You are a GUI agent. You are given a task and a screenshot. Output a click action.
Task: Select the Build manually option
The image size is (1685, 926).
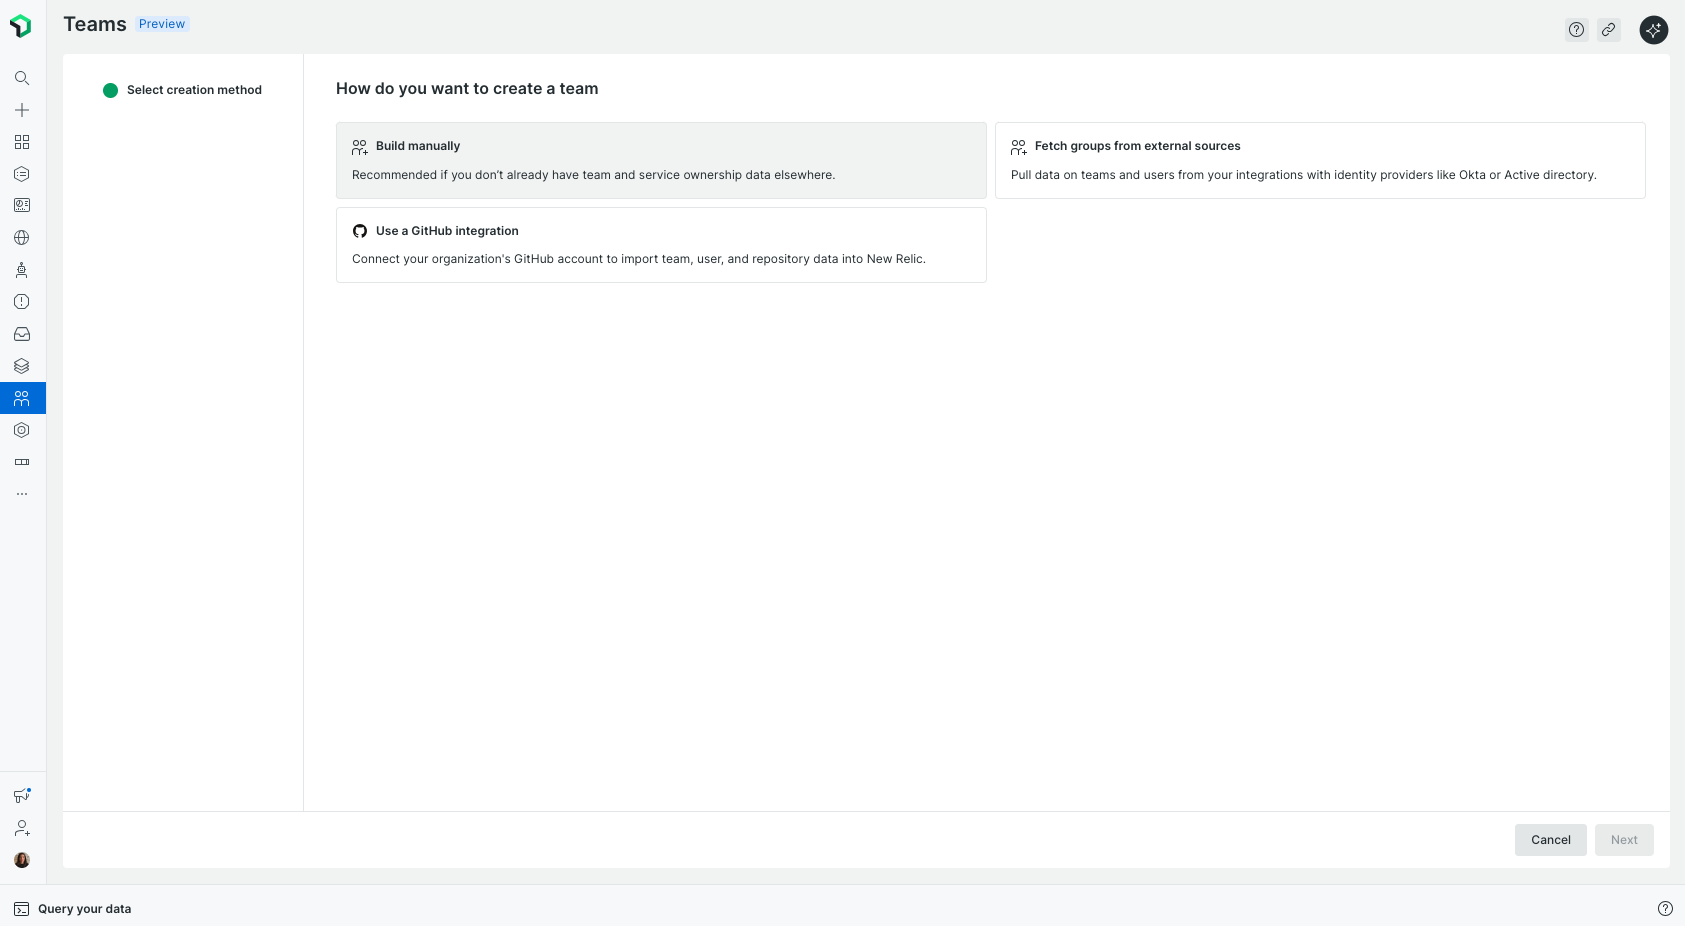pos(661,160)
